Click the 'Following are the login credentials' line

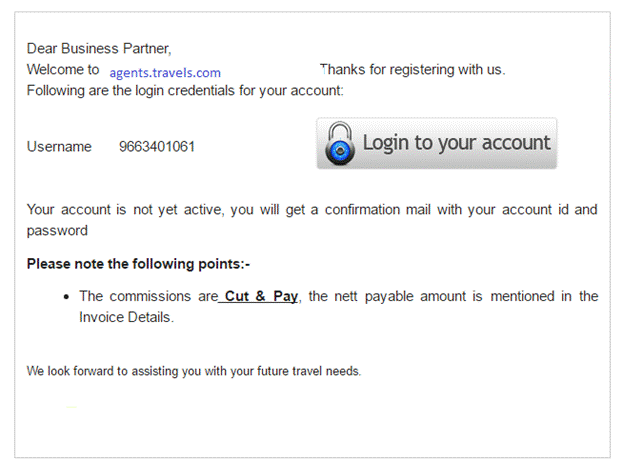tap(185, 90)
